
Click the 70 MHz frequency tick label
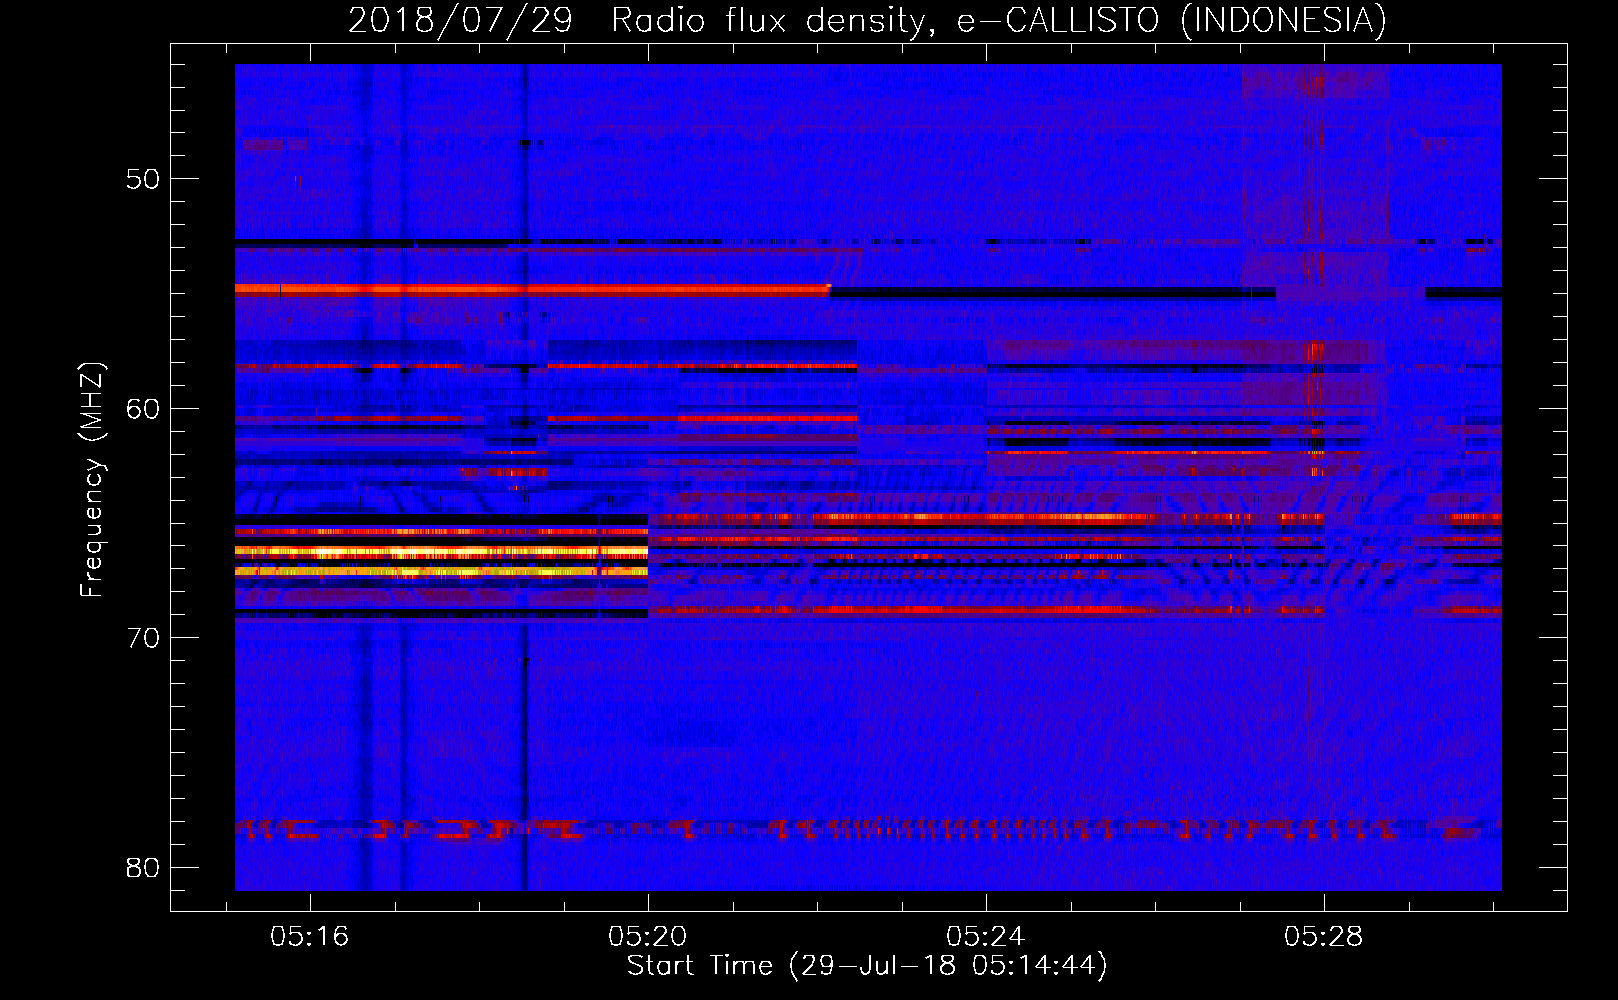pyautogui.click(x=143, y=638)
